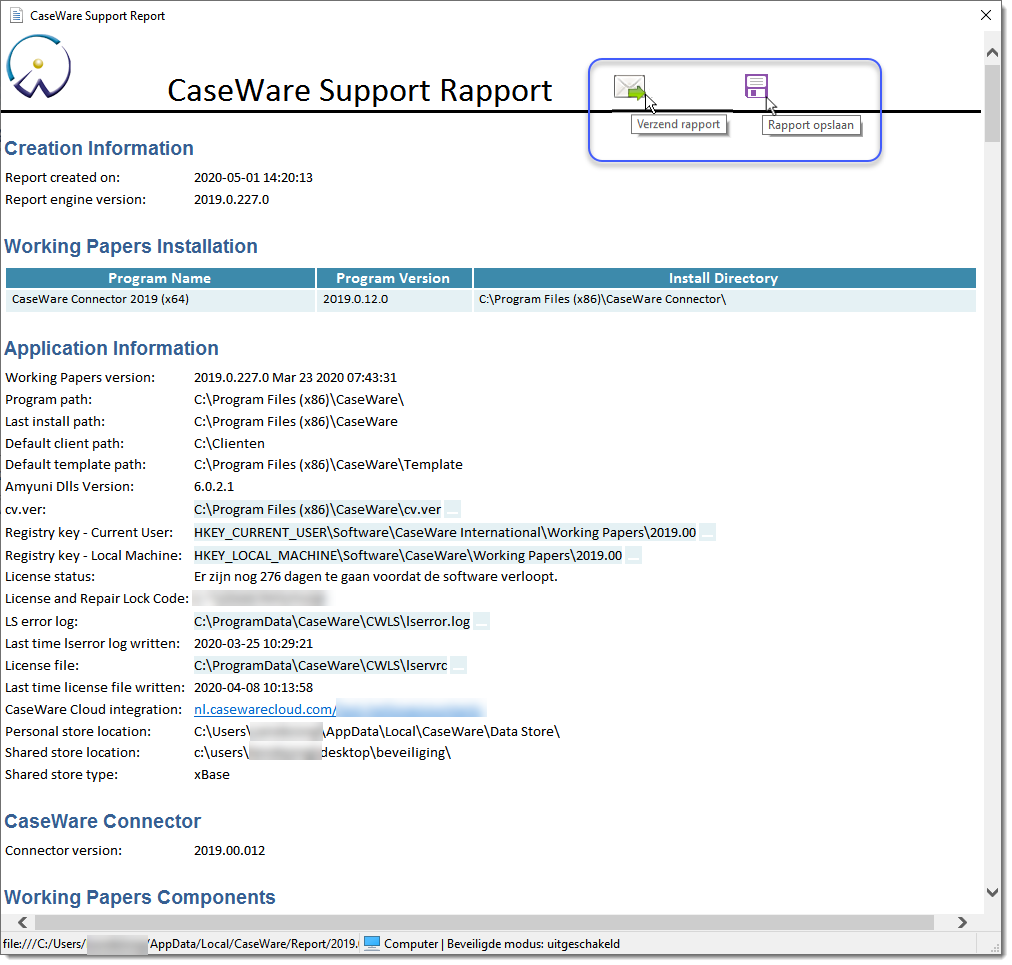Image resolution: width=1012 pixels, height=965 pixels.
Task: Click the Creation Information heading
Action: pos(99,148)
